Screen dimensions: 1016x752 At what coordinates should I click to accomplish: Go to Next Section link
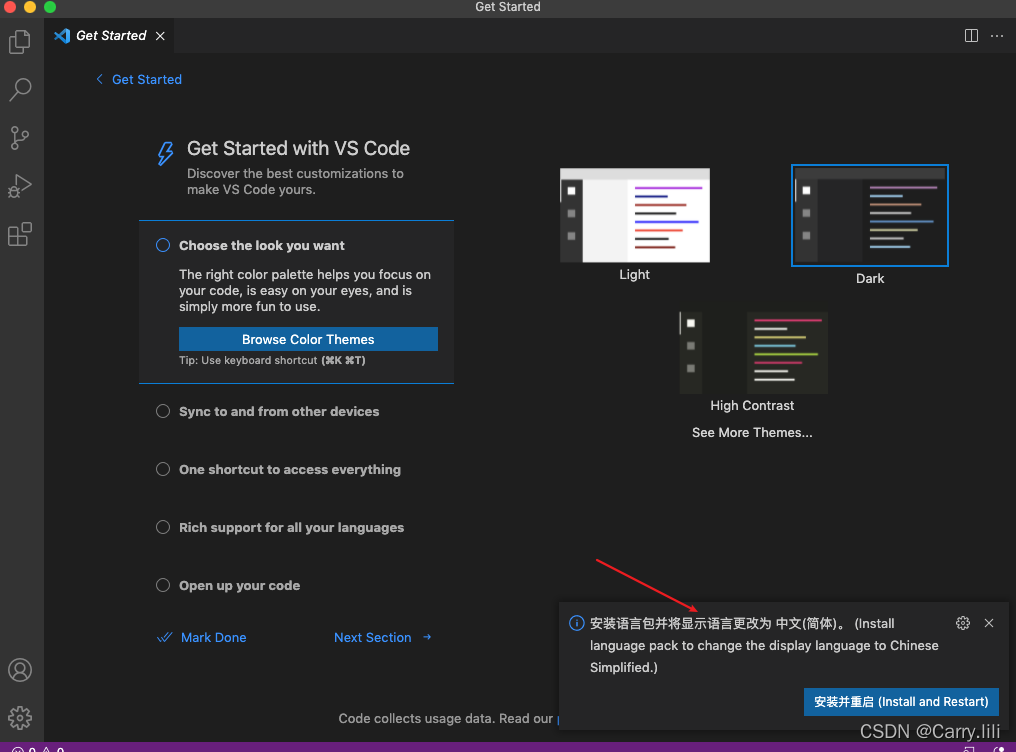coord(383,637)
